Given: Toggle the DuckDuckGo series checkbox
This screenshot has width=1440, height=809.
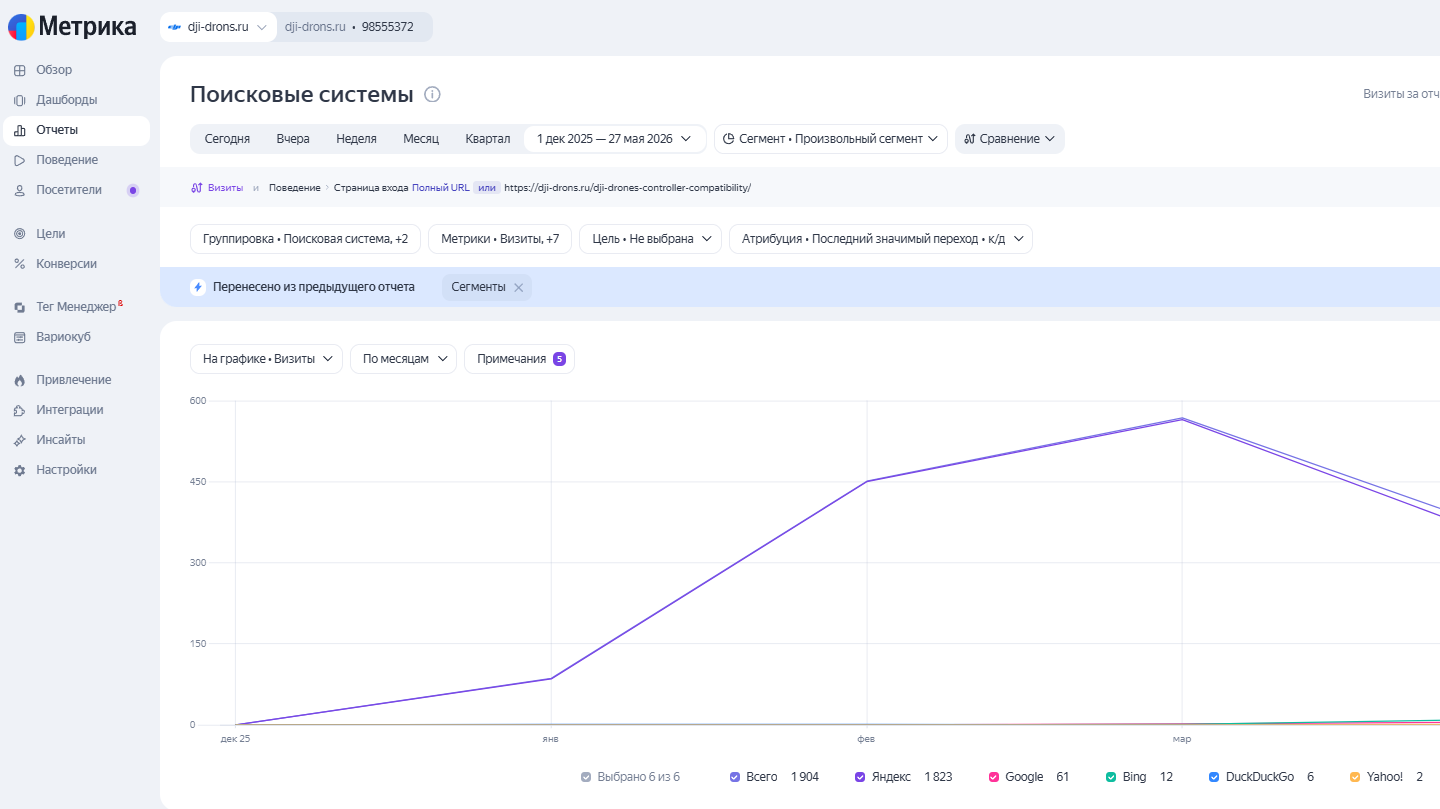Looking at the screenshot, I should [1214, 777].
